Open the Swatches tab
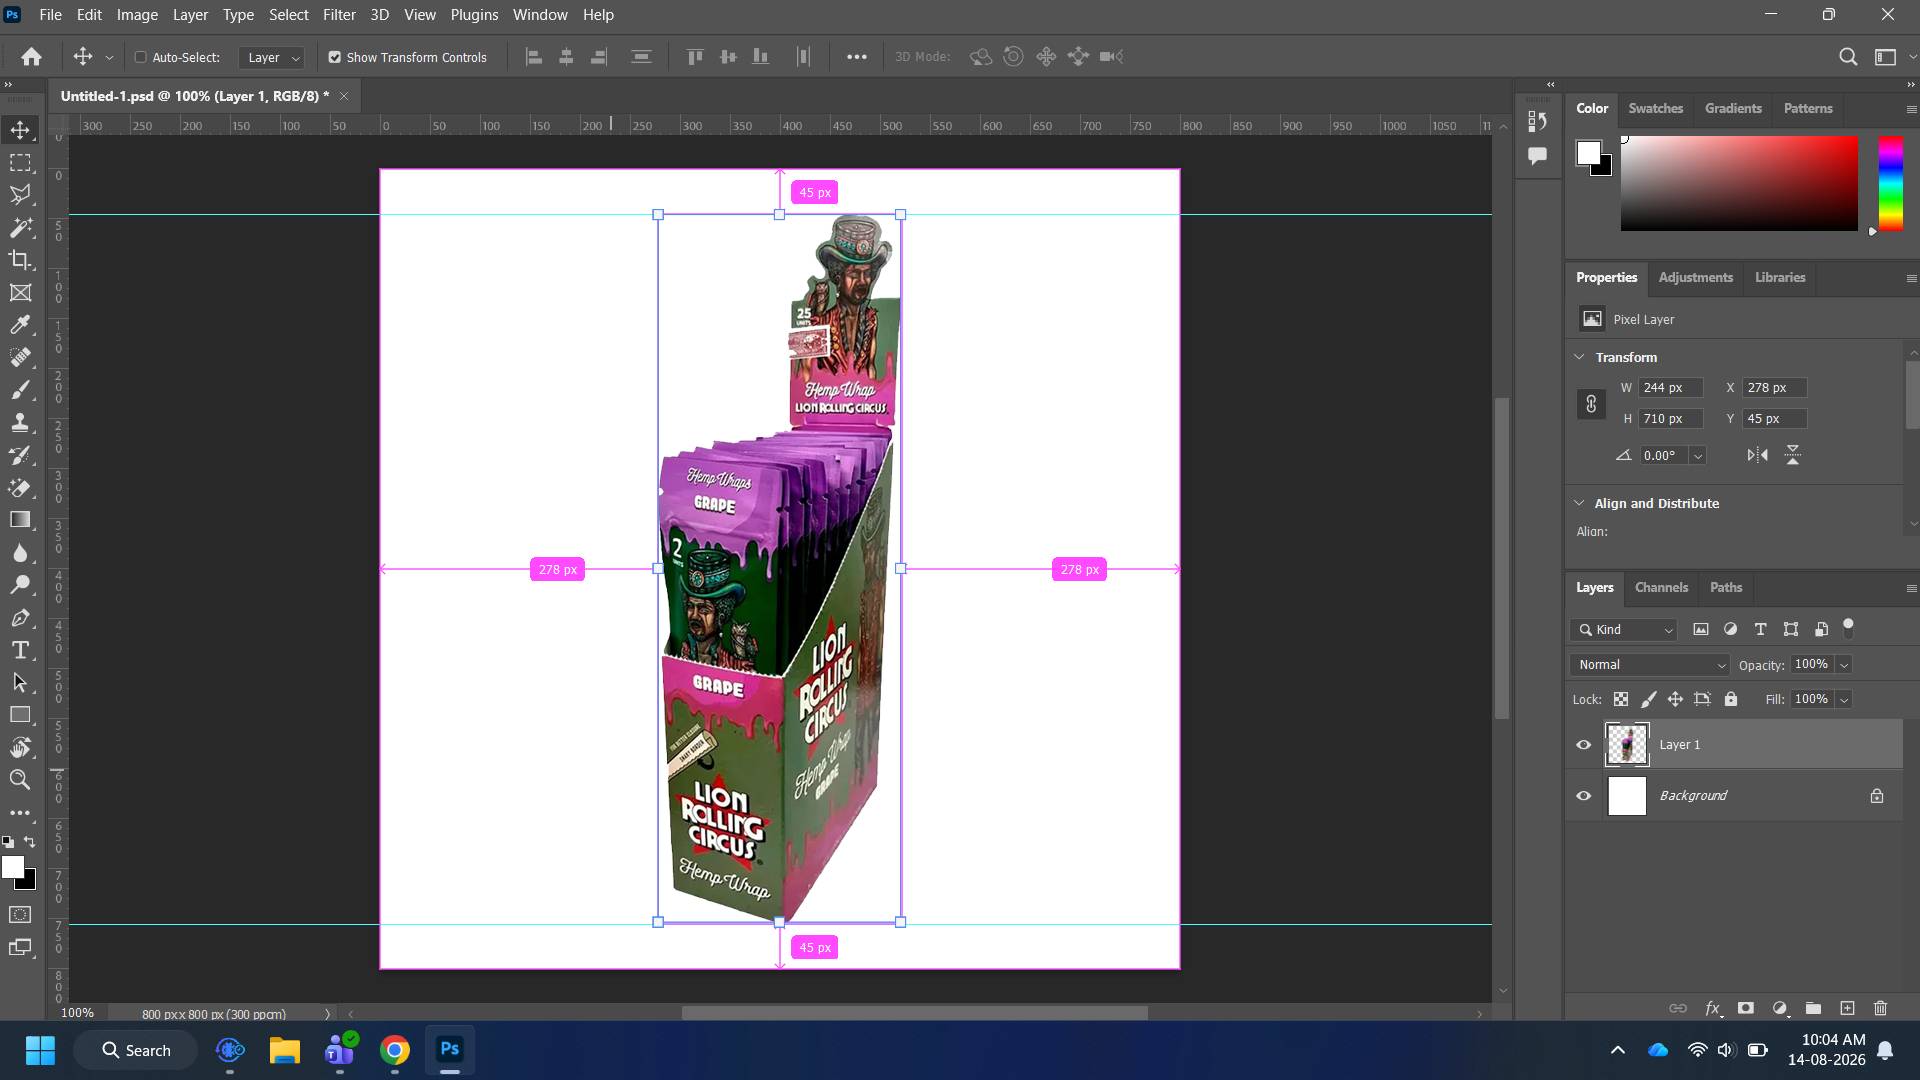This screenshot has width=1920, height=1080. pos(1655,108)
